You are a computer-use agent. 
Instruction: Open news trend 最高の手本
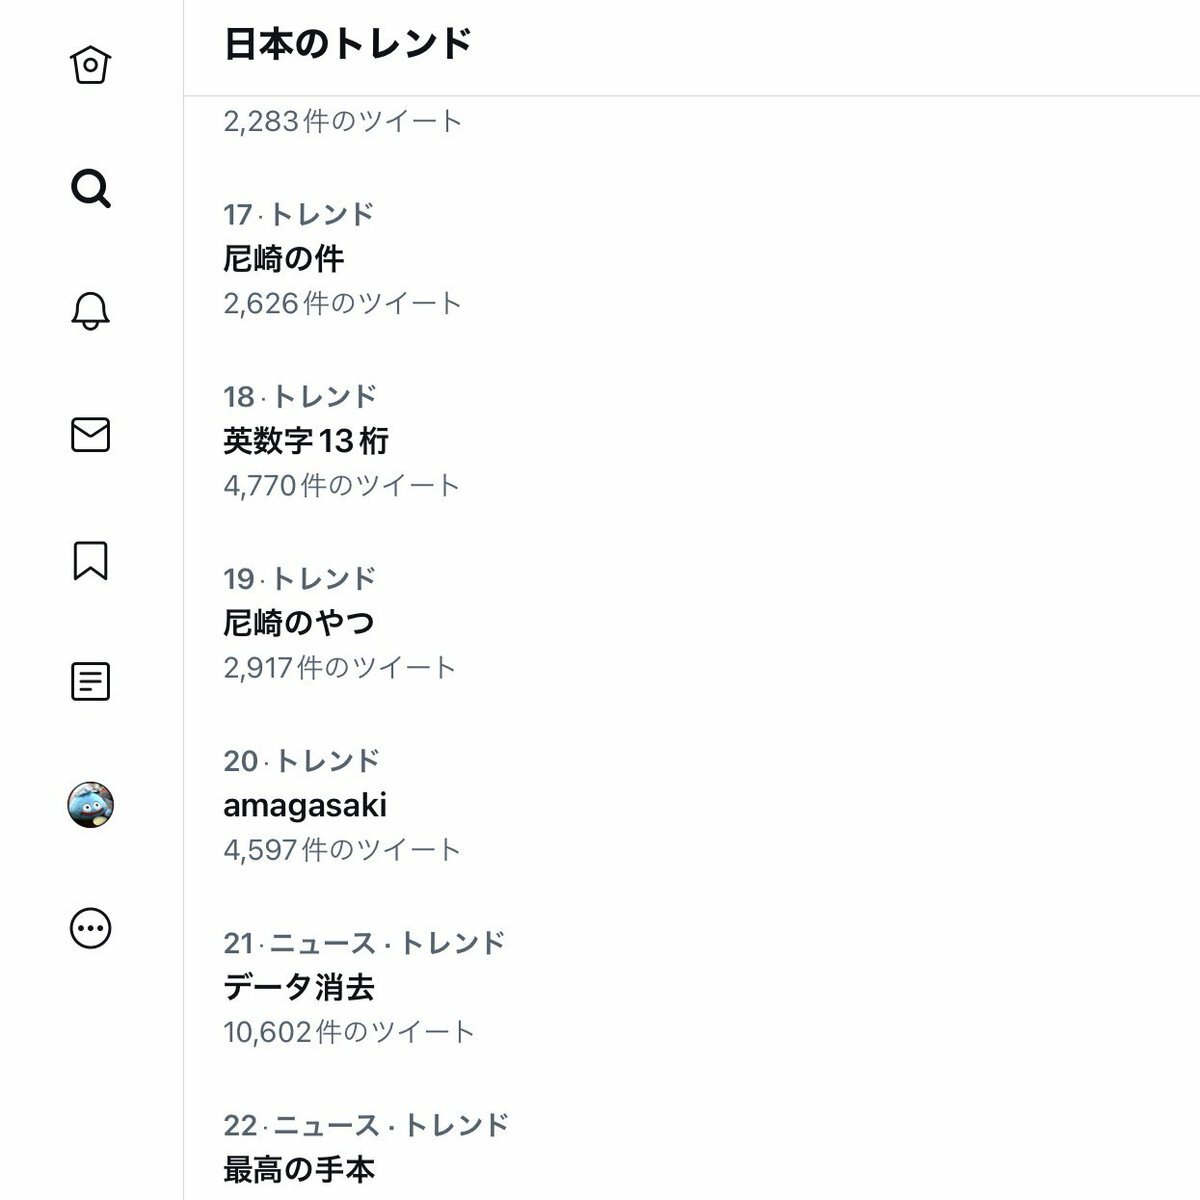coord(299,1169)
